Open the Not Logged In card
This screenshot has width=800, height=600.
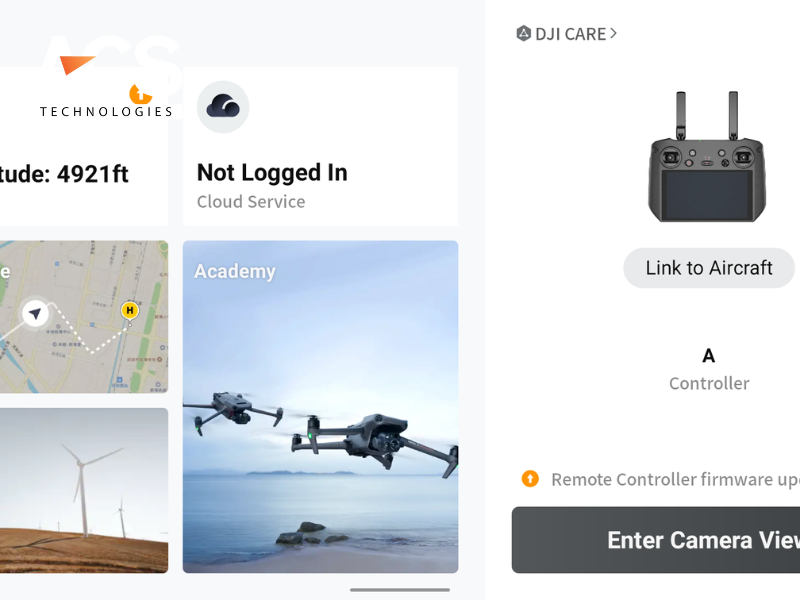pos(320,146)
